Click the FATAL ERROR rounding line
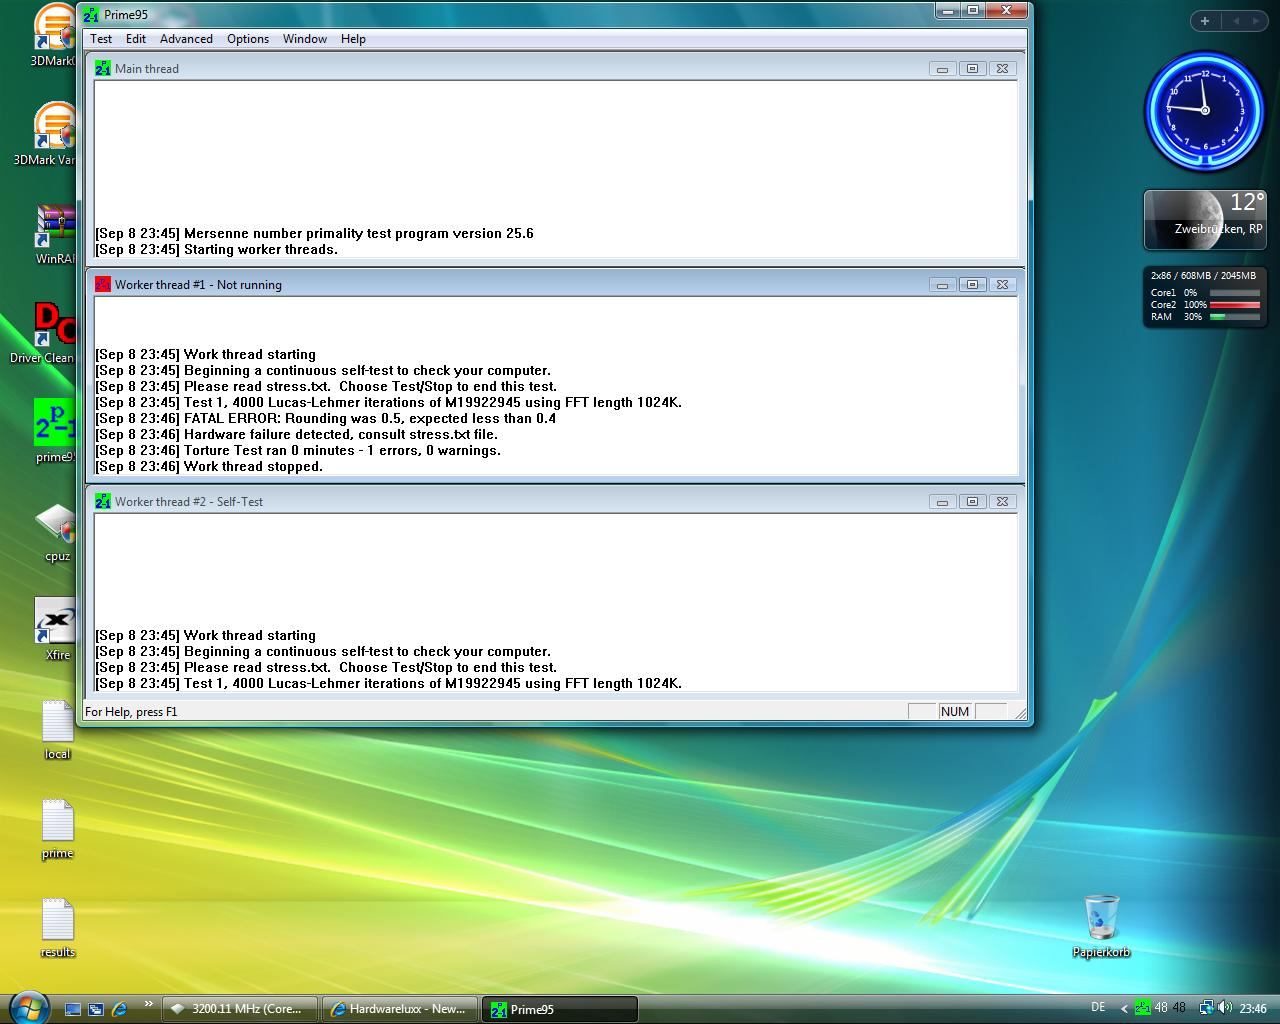The width and height of the screenshot is (1280, 1024). 325,418
